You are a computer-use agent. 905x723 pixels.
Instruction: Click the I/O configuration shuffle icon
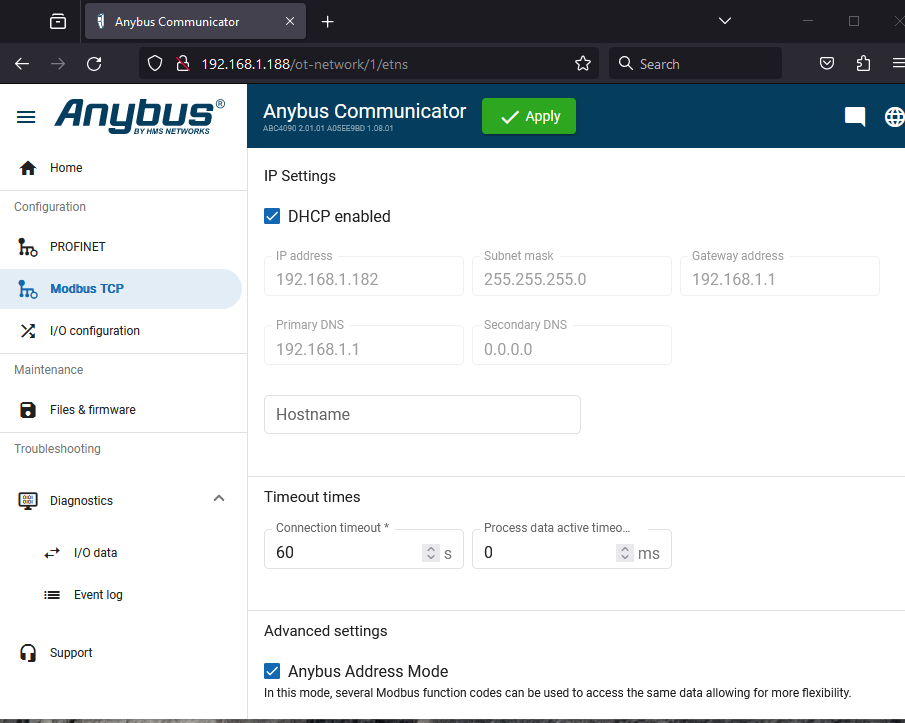pos(28,331)
